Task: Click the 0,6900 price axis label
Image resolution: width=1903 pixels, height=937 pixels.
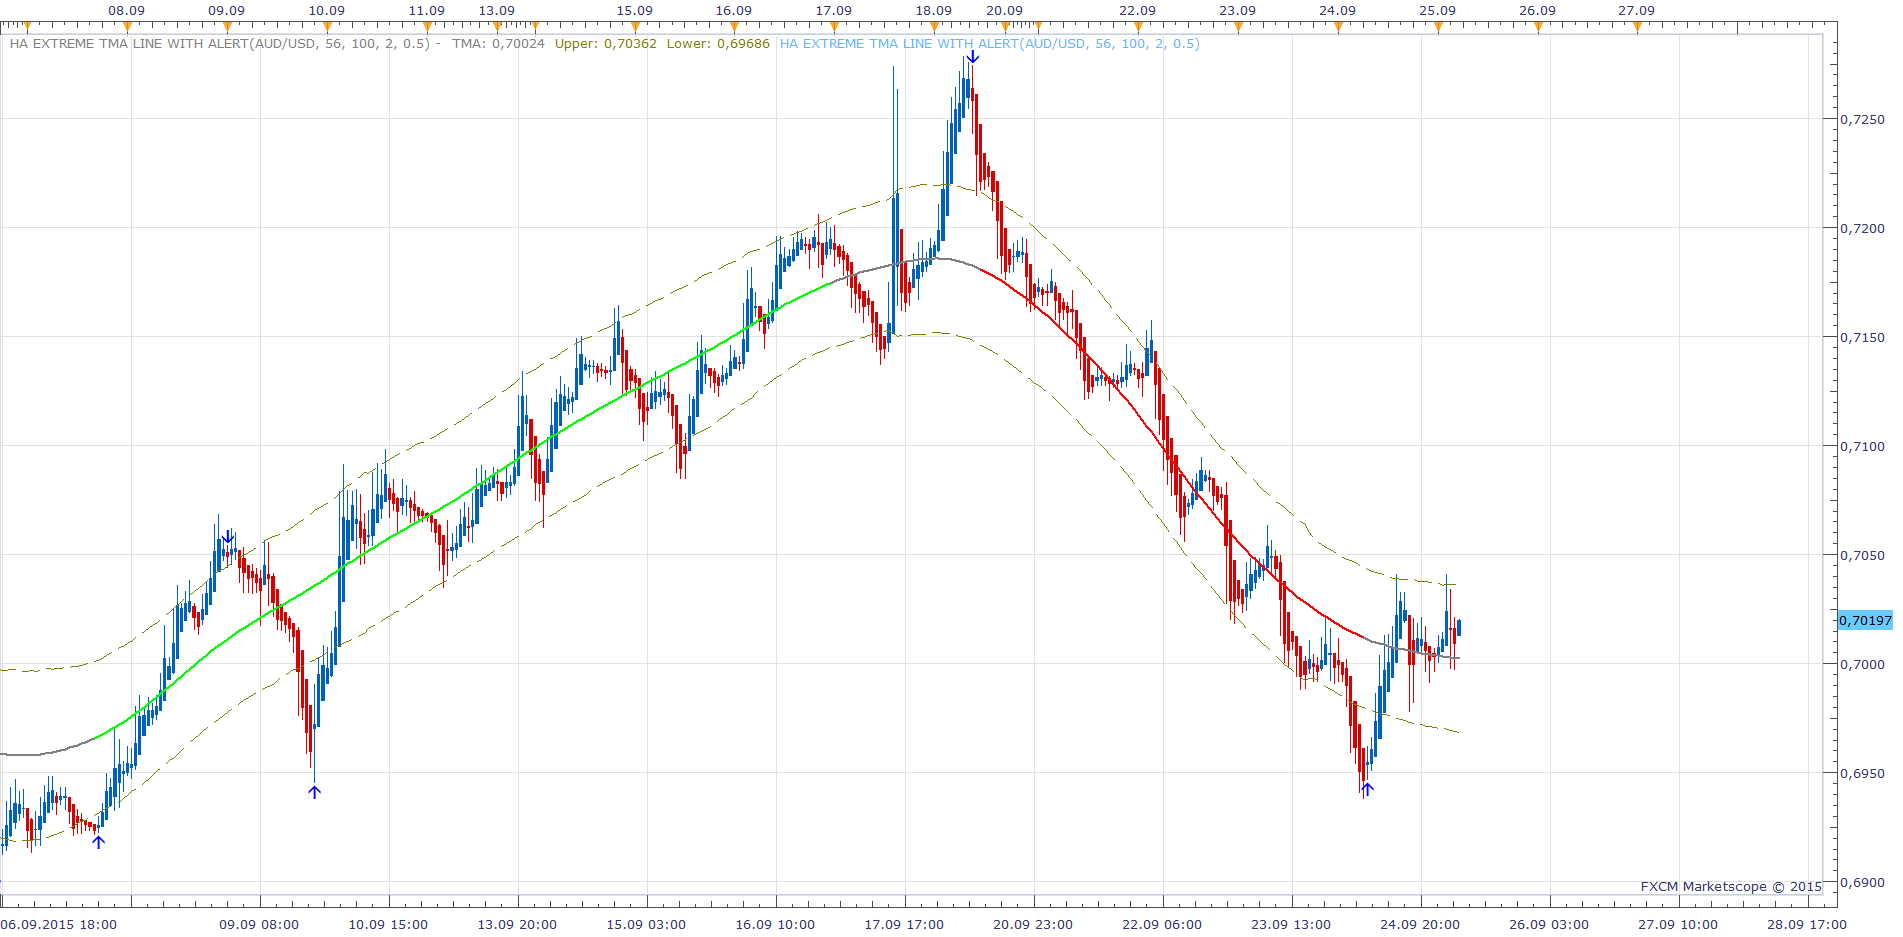Action: pyautogui.click(x=1862, y=883)
